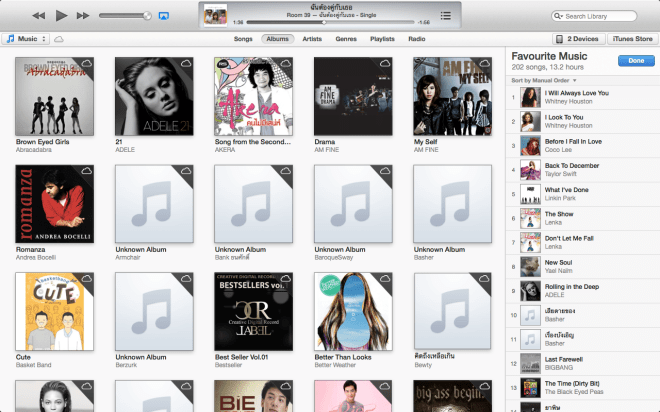This screenshot has height=412, width=660.
Task: Open the AirPlay output menu
Action: click(163, 16)
